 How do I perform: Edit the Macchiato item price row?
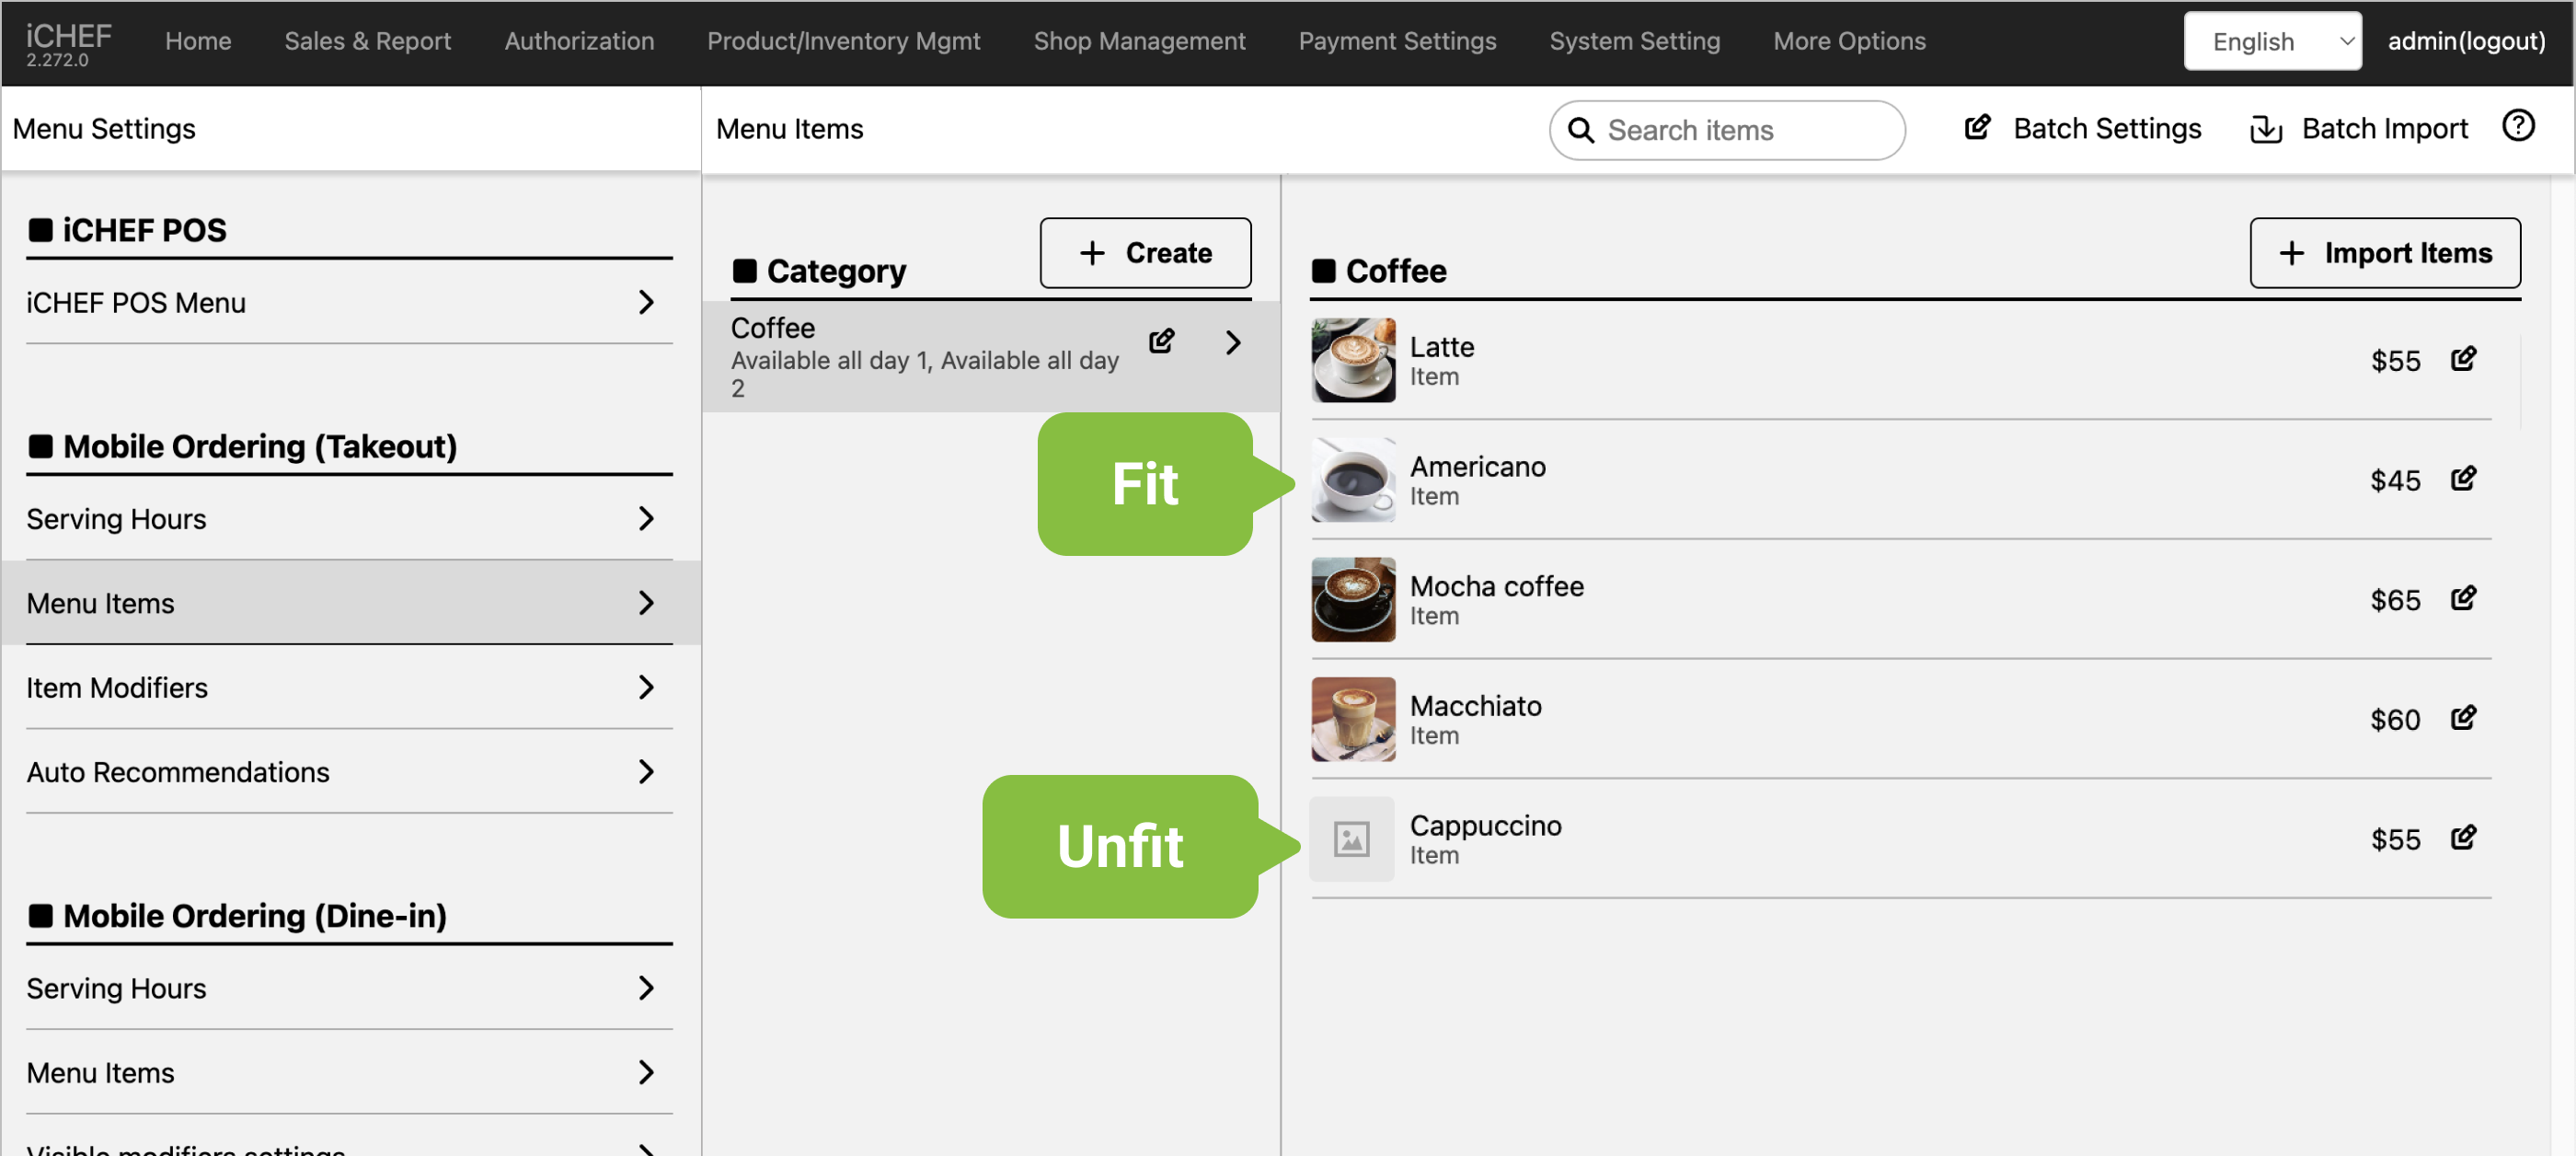[x=2462, y=718]
